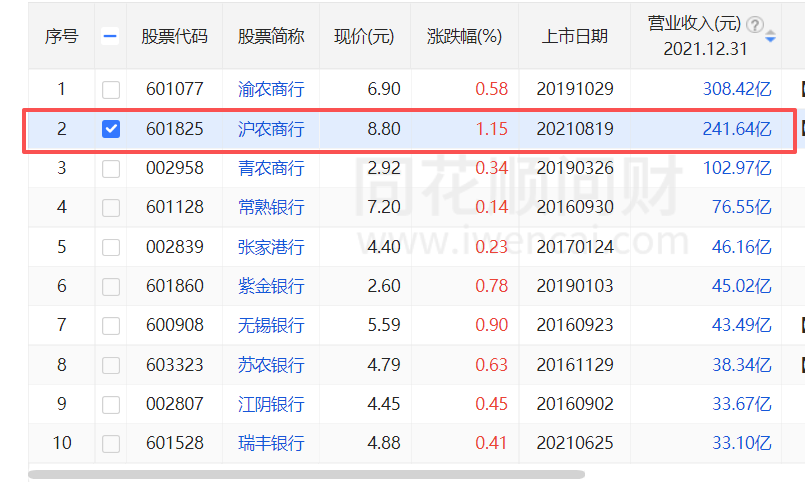Open the 无锡银行 stock link
805x482 pixels.
(x=271, y=325)
